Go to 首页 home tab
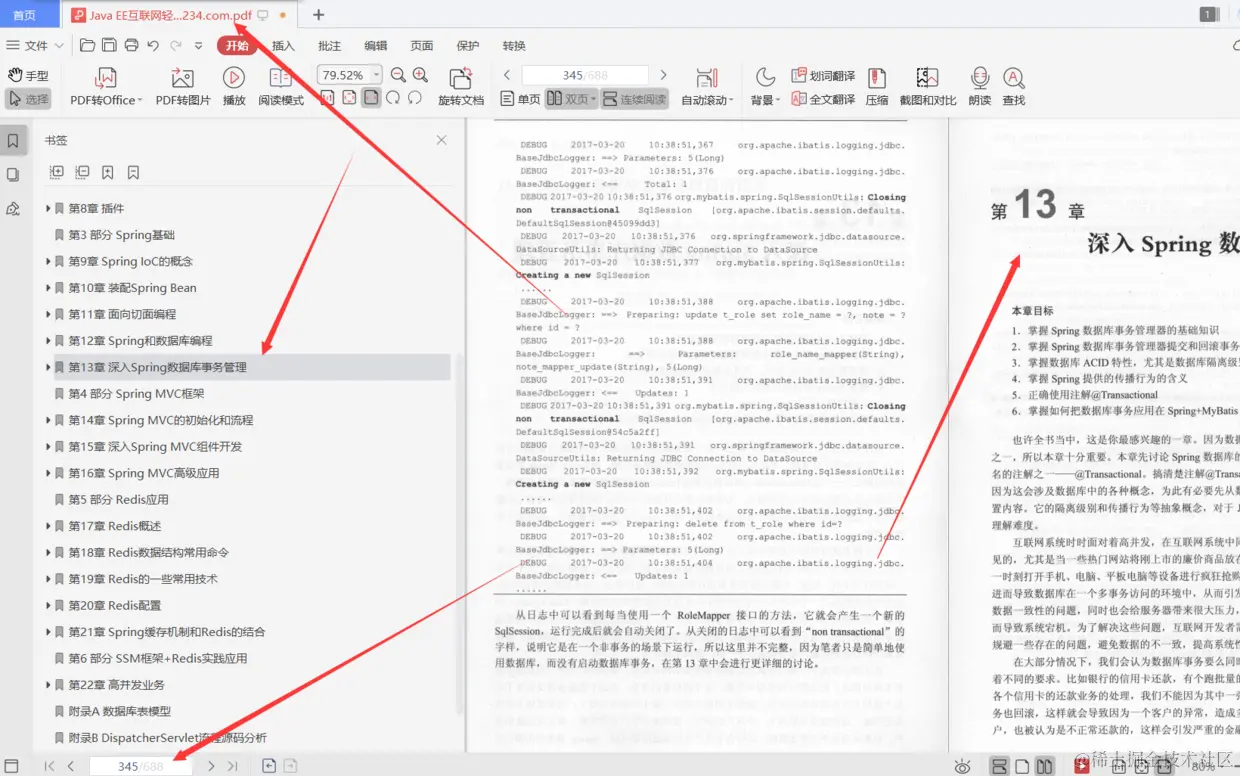 click(25, 15)
